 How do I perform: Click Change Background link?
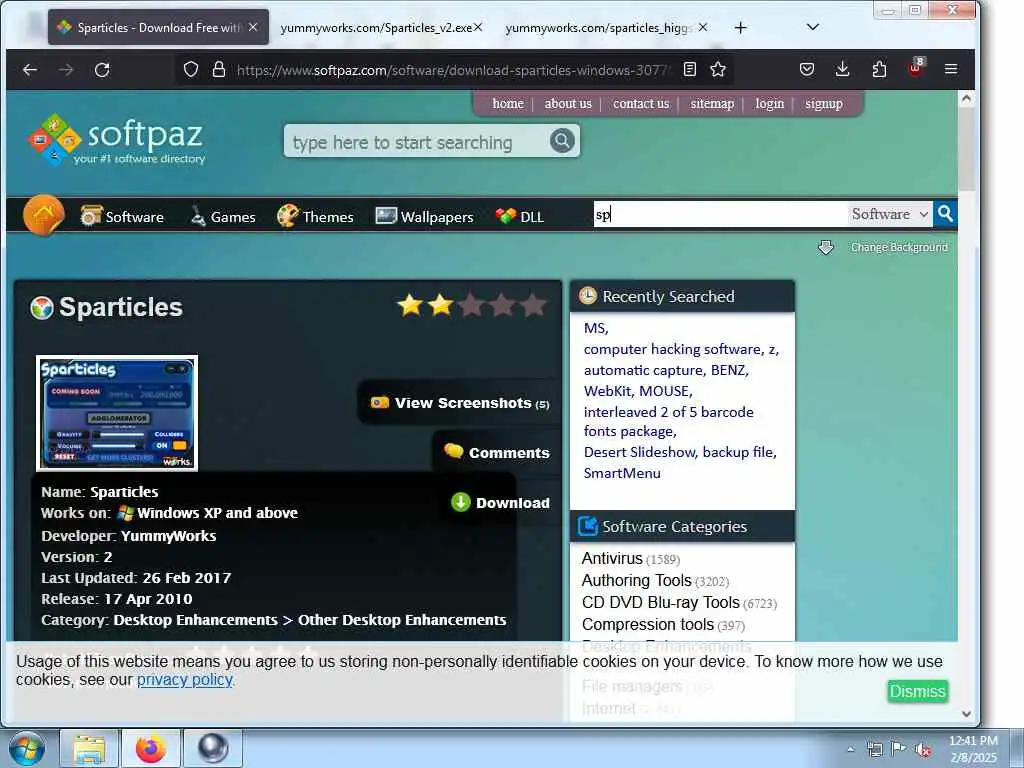coord(899,248)
